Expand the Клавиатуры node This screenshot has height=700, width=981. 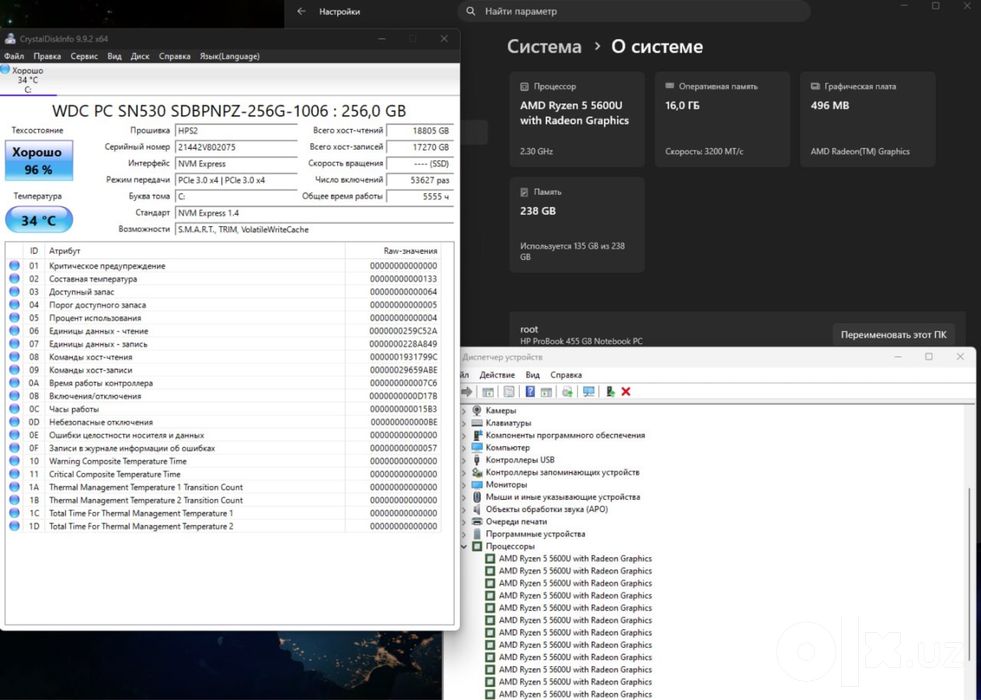[464, 423]
